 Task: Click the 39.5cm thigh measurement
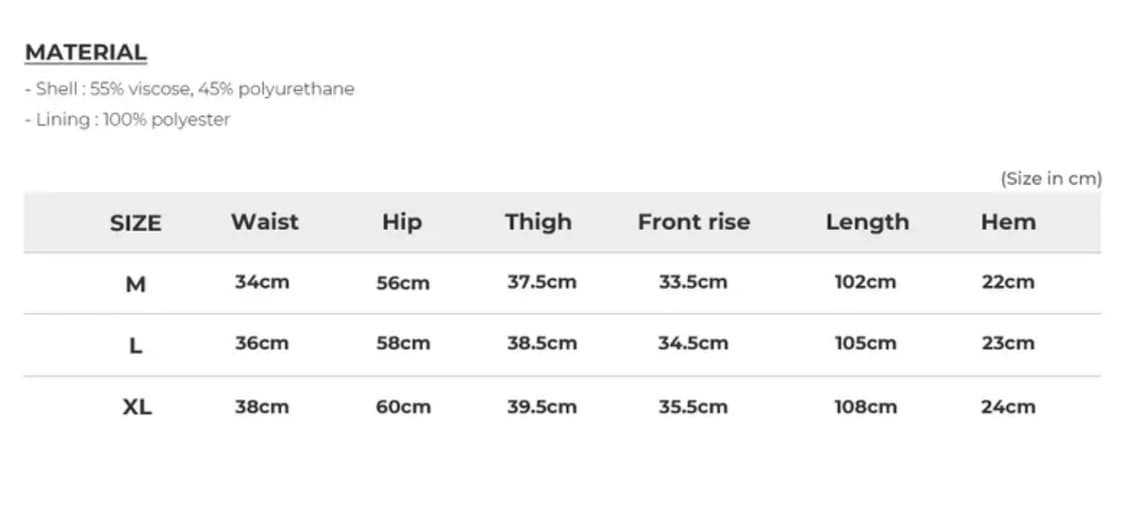coord(542,407)
